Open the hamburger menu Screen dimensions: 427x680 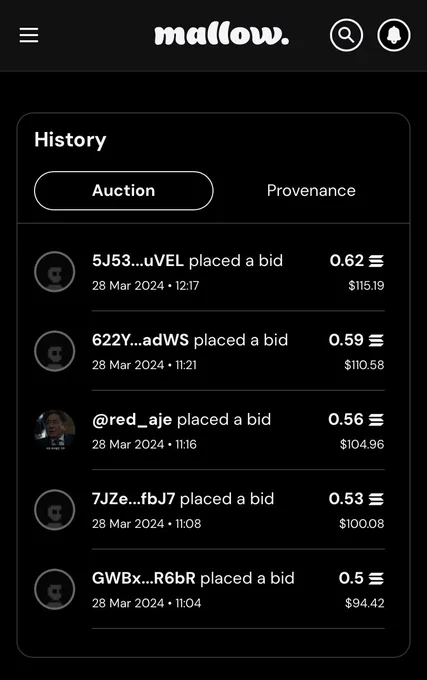tap(29, 35)
